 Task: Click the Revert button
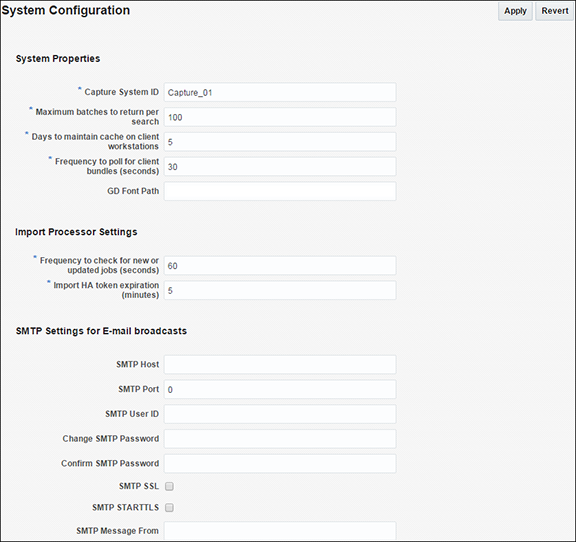(555, 11)
